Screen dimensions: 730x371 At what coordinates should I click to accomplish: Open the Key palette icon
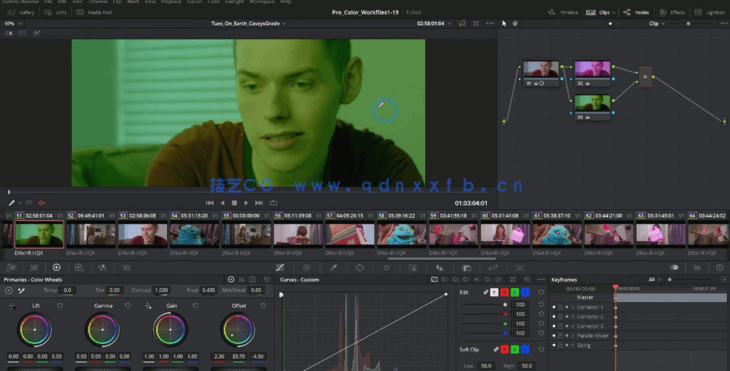[466, 268]
